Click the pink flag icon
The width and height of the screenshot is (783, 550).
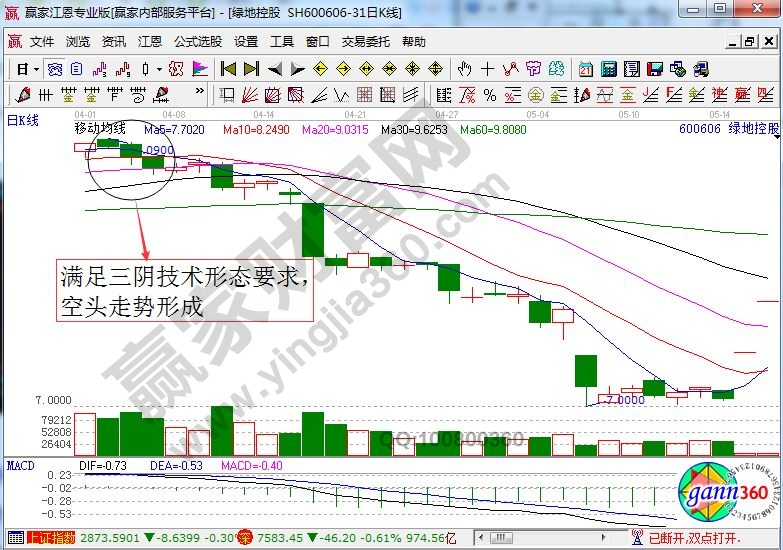(200, 69)
